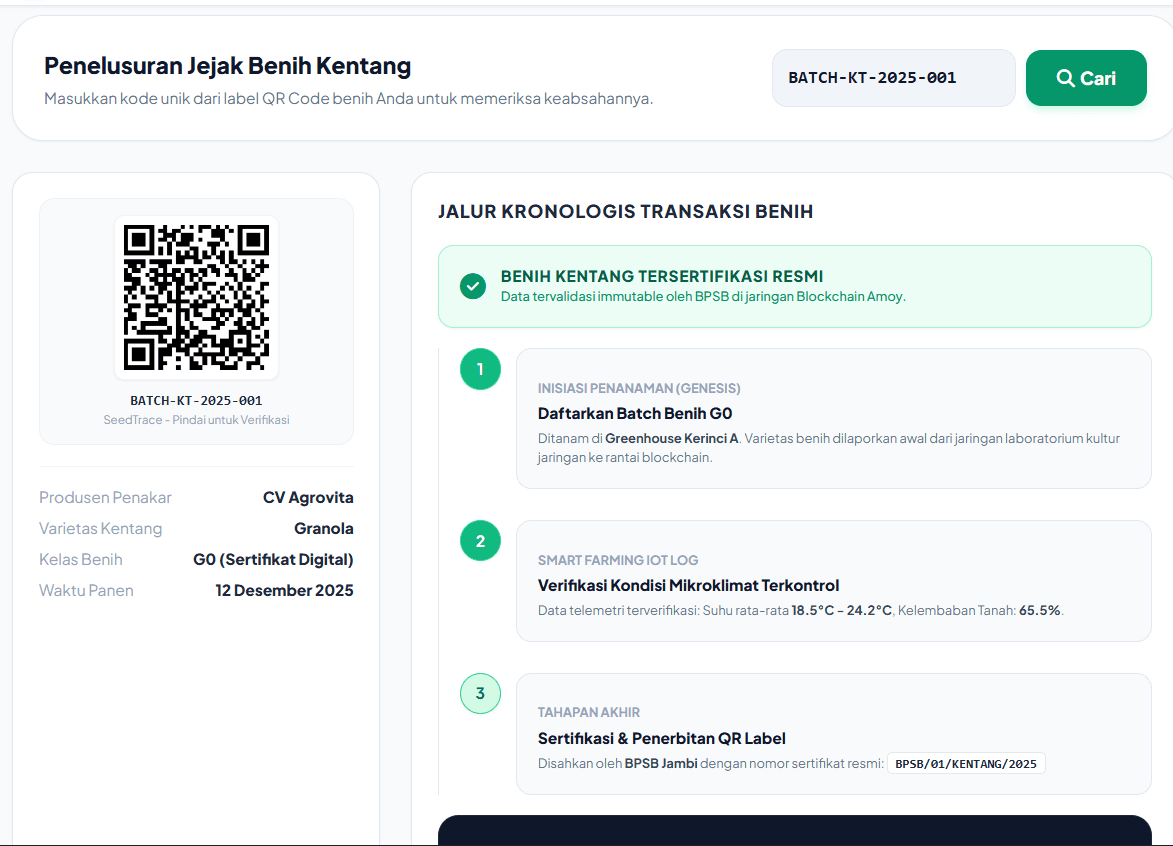Viewport: 1173px width, 846px height.
Task: Click the SMART FARMING IOT LOG label
Action: (x=618, y=560)
